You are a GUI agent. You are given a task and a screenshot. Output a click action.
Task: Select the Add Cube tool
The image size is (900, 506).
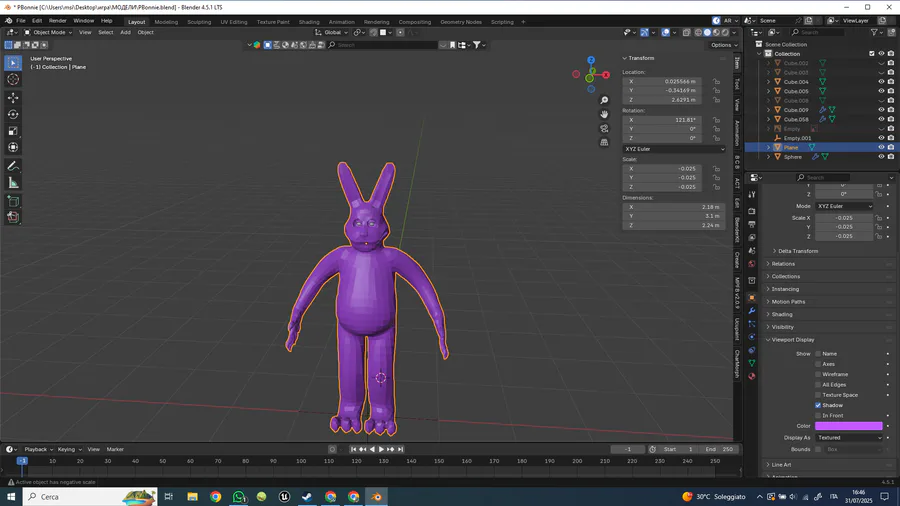point(13,201)
